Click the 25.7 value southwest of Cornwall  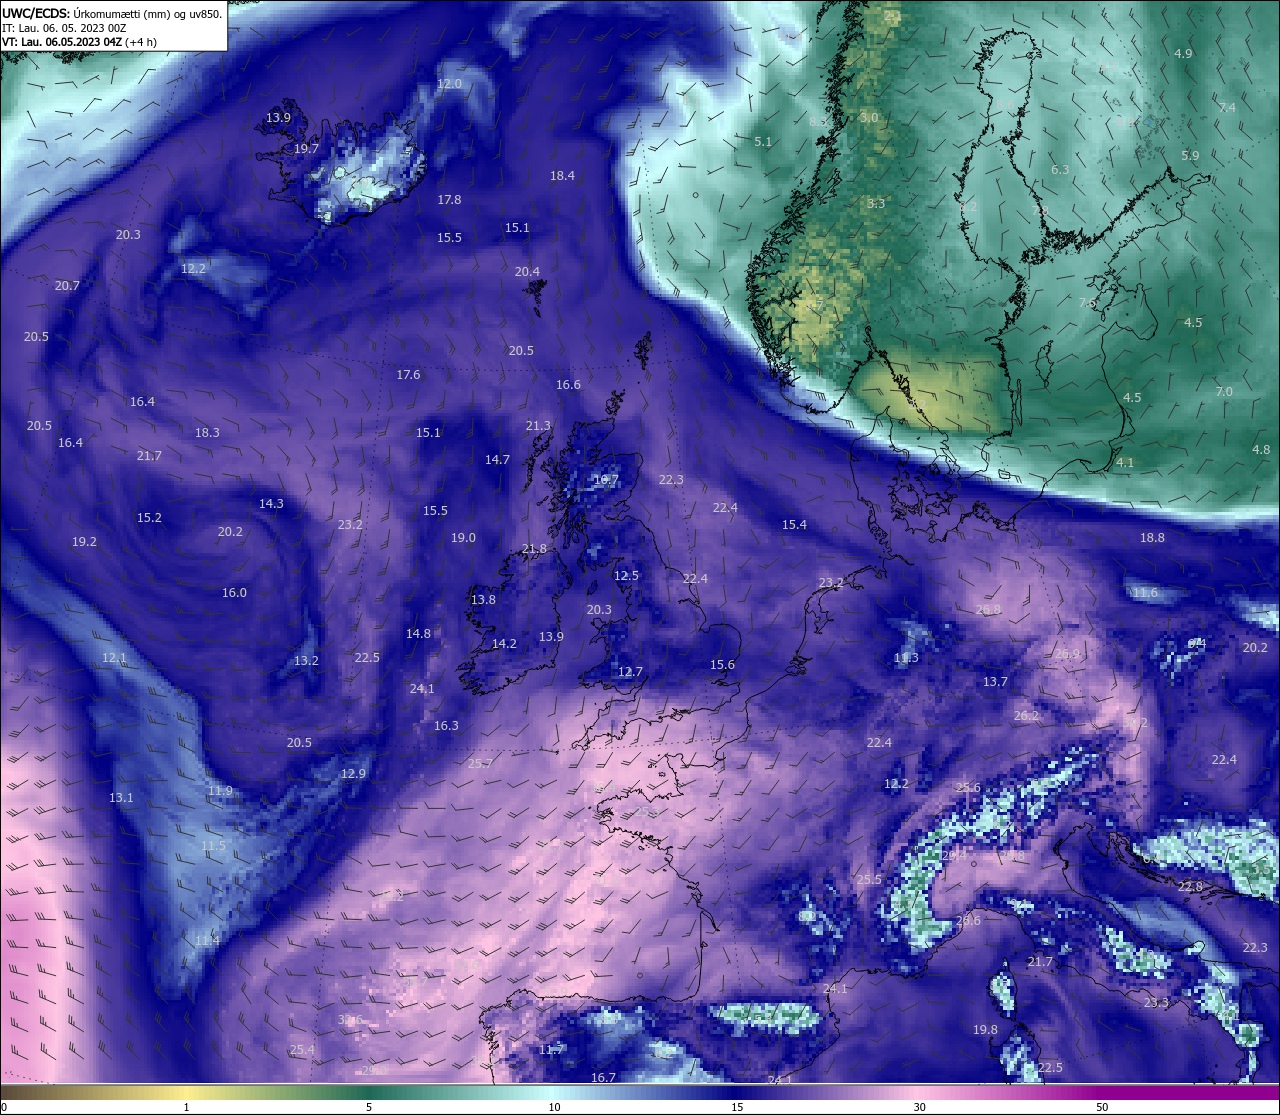point(480,764)
